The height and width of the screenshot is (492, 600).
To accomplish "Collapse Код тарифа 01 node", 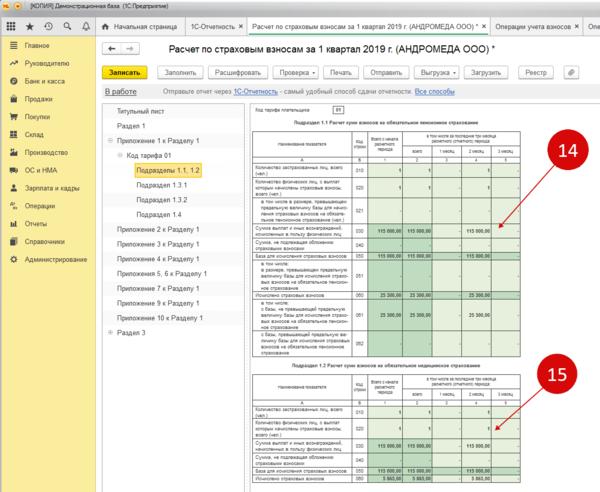I will (120, 155).
